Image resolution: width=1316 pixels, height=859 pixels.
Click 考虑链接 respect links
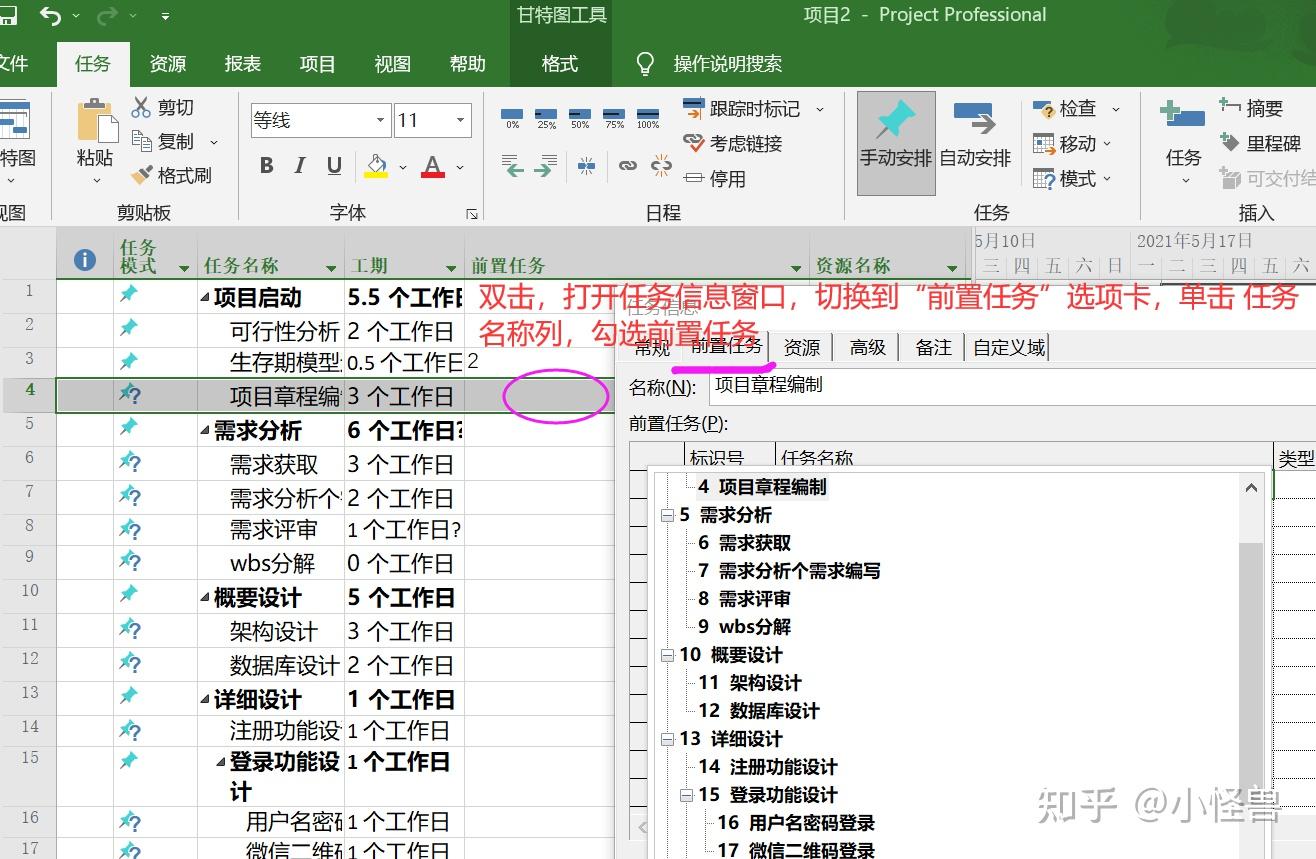(x=732, y=143)
